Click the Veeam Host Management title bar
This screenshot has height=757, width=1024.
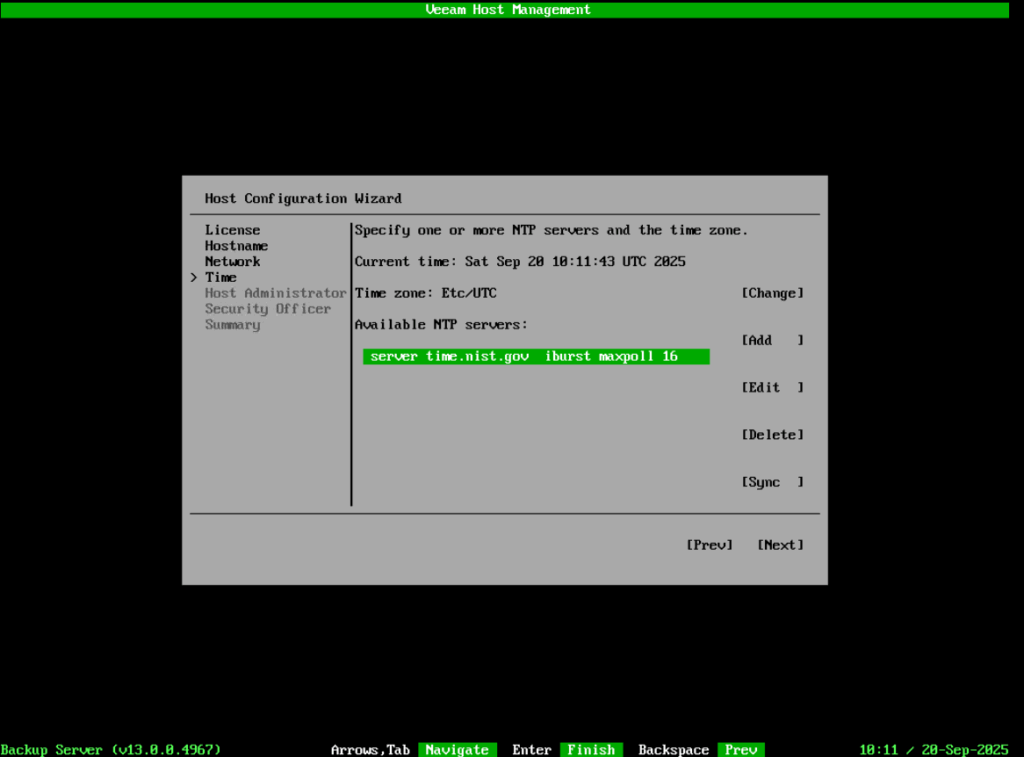508,9
